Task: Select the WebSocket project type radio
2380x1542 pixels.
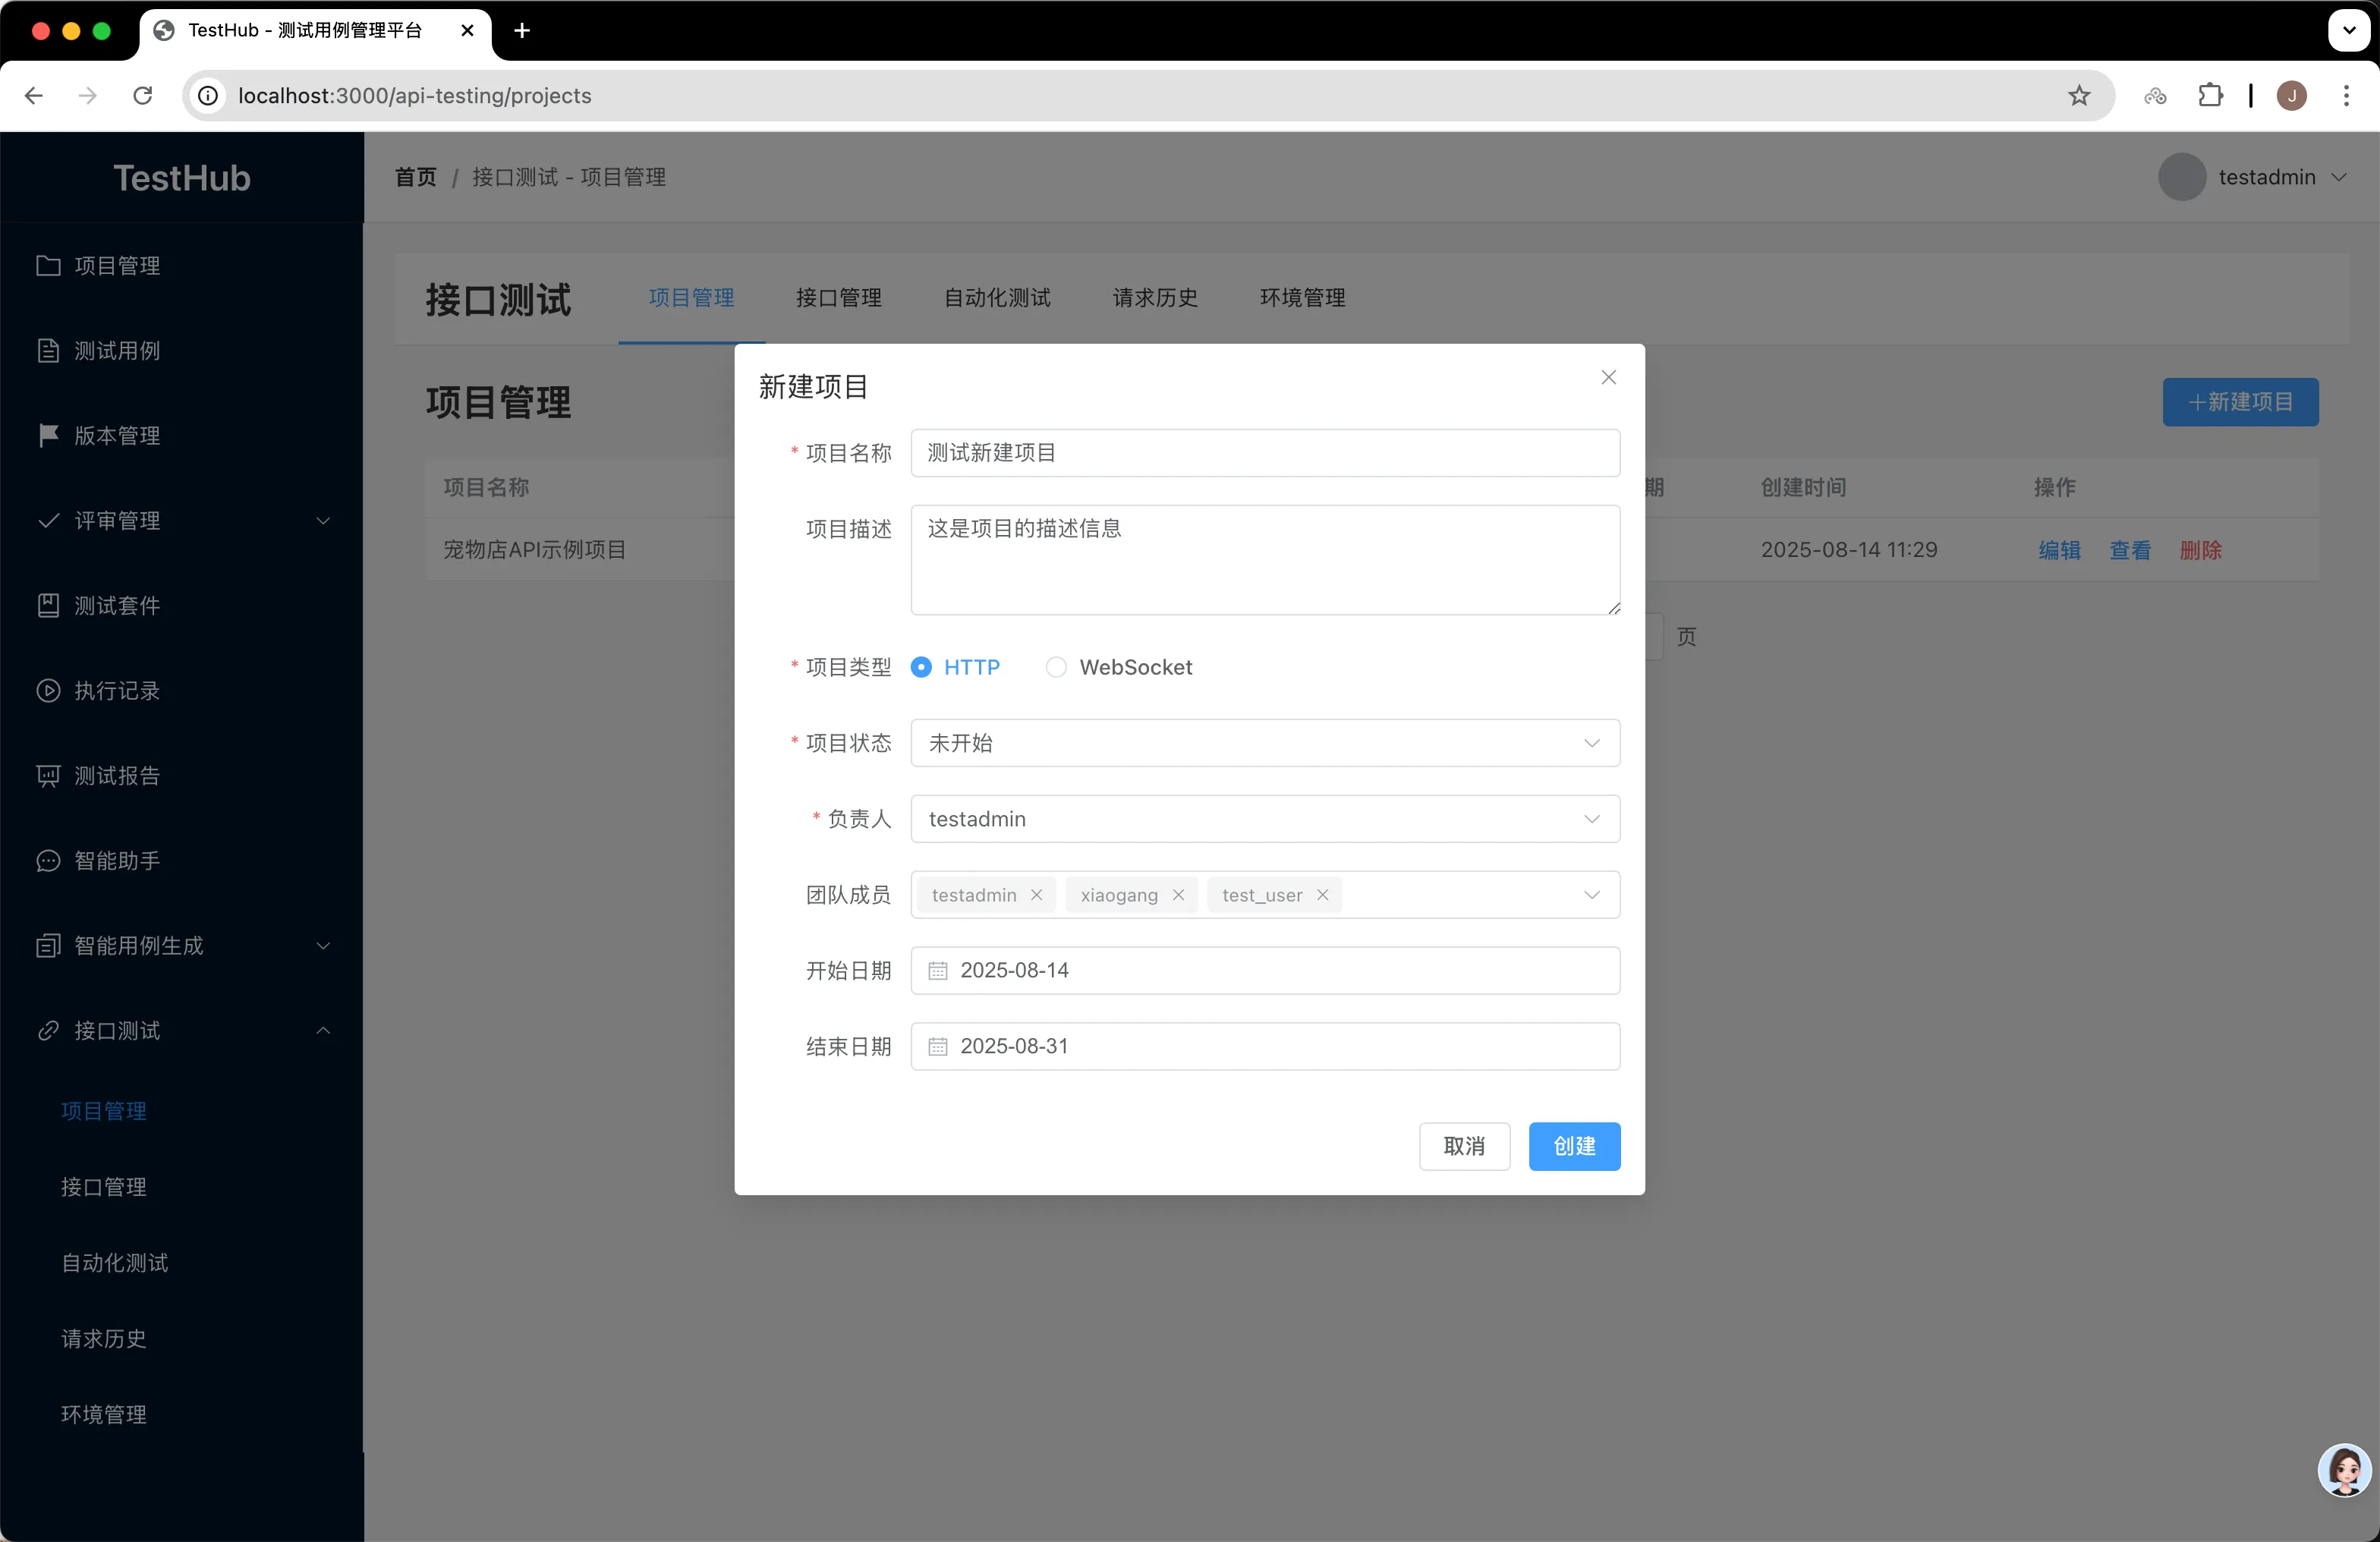Action: point(1056,667)
